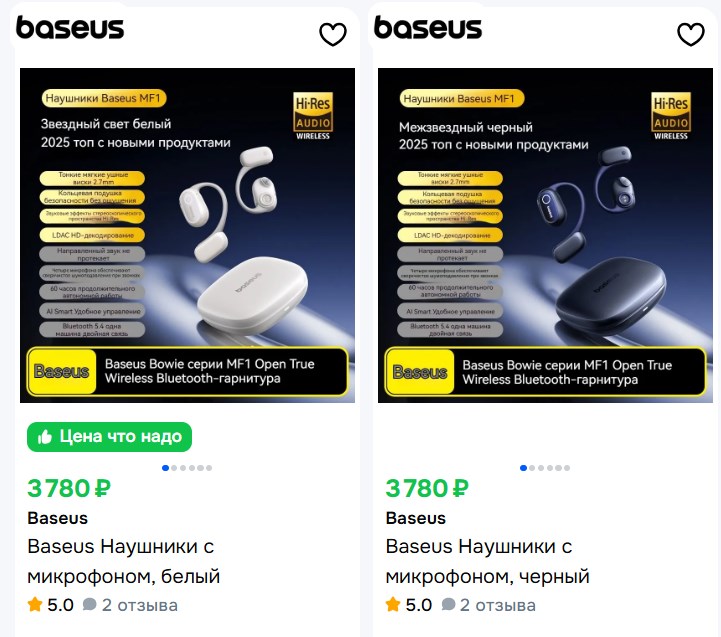The height and width of the screenshot is (637, 721).
Task: Click the 3780 ₽ price of white headphones
Action: 69,489
